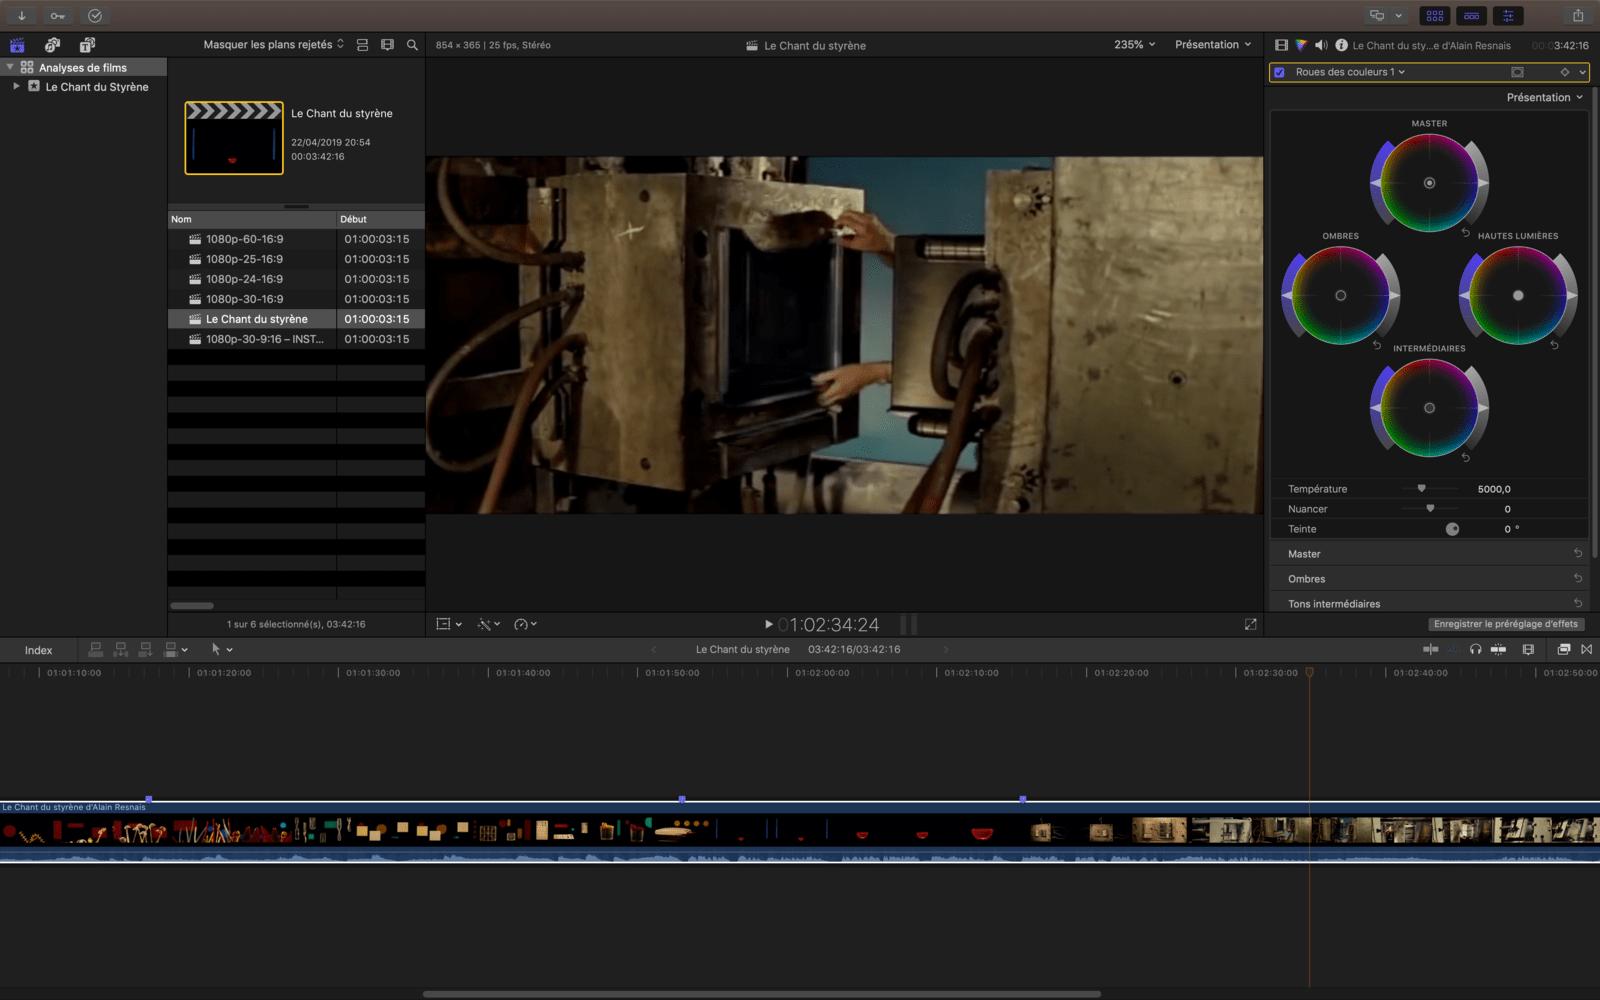
Task: Click the search icon in the browser
Action: [x=411, y=45]
